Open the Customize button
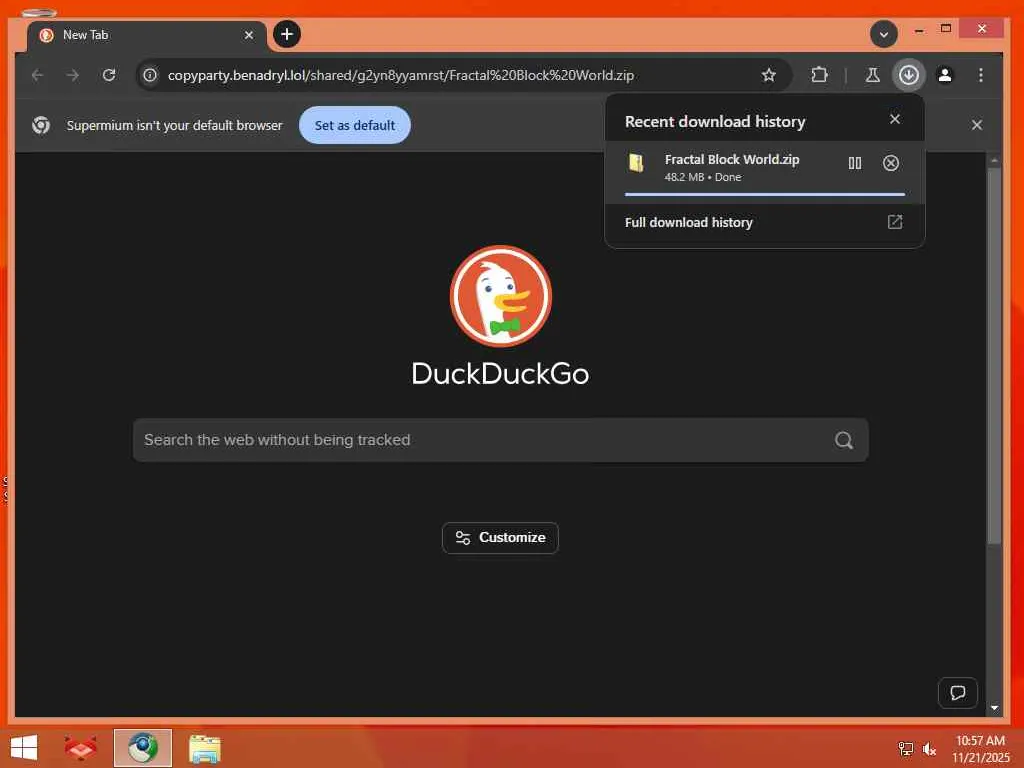Screen dimensions: 1024x768 pos(500,537)
